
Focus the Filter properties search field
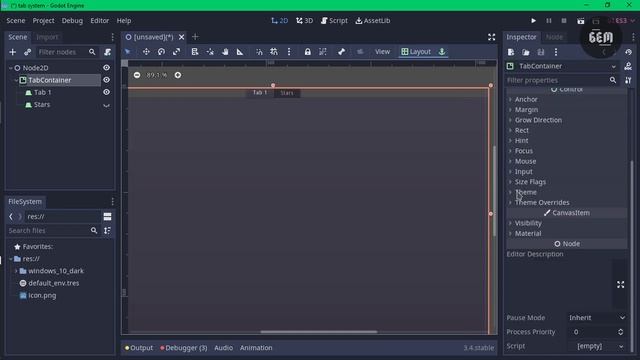point(562,80)
